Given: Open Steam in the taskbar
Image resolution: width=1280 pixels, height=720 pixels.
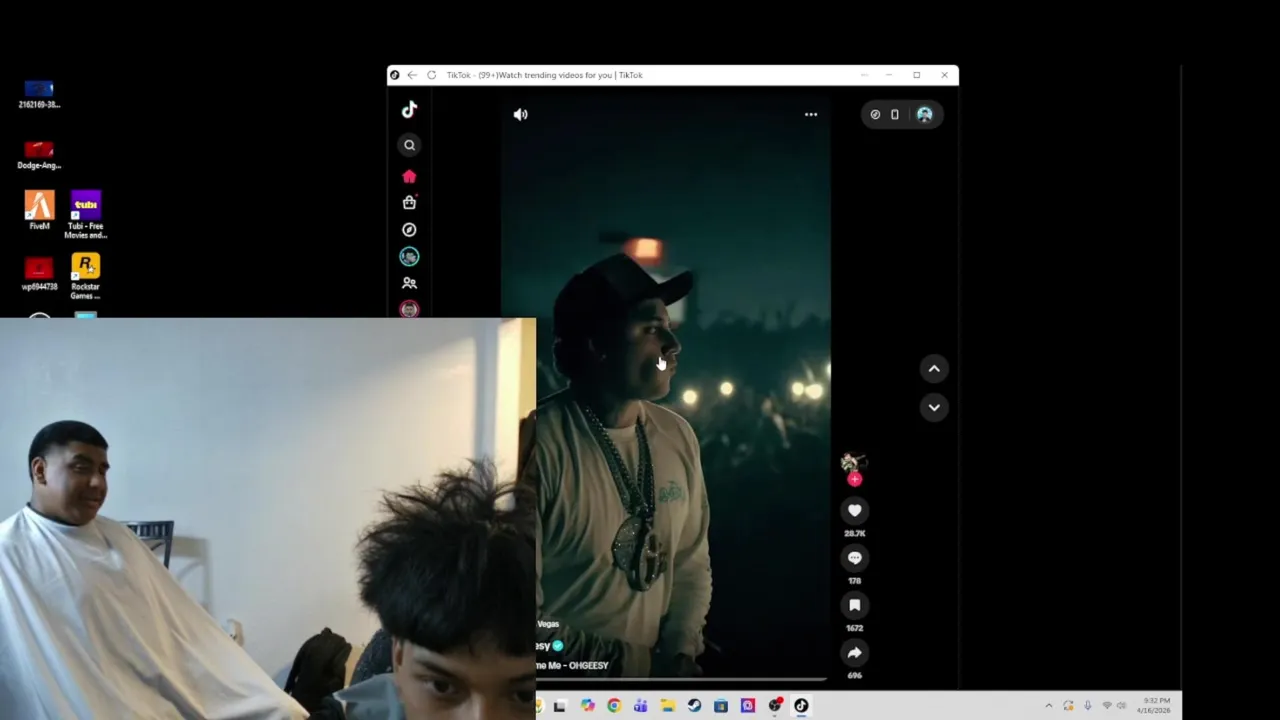Looking at the screenshot, I should [694, 706].
